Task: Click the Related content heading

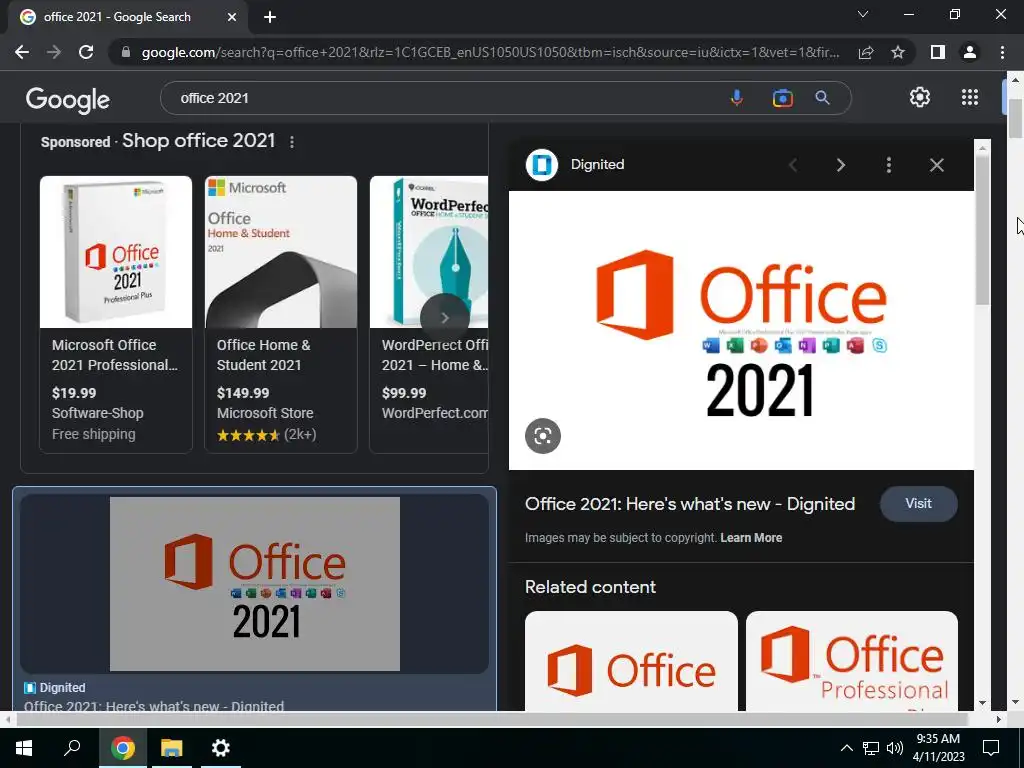Action: pos(590,587)
